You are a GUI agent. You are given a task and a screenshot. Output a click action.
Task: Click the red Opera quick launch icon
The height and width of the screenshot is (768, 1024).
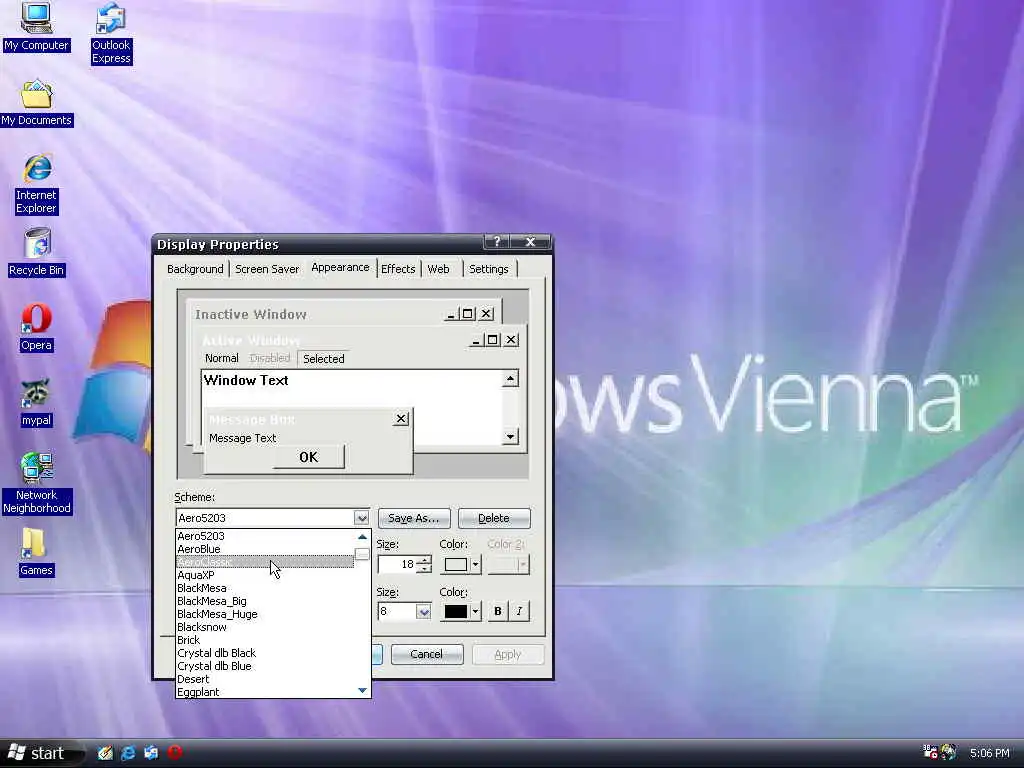coord(174,753)
